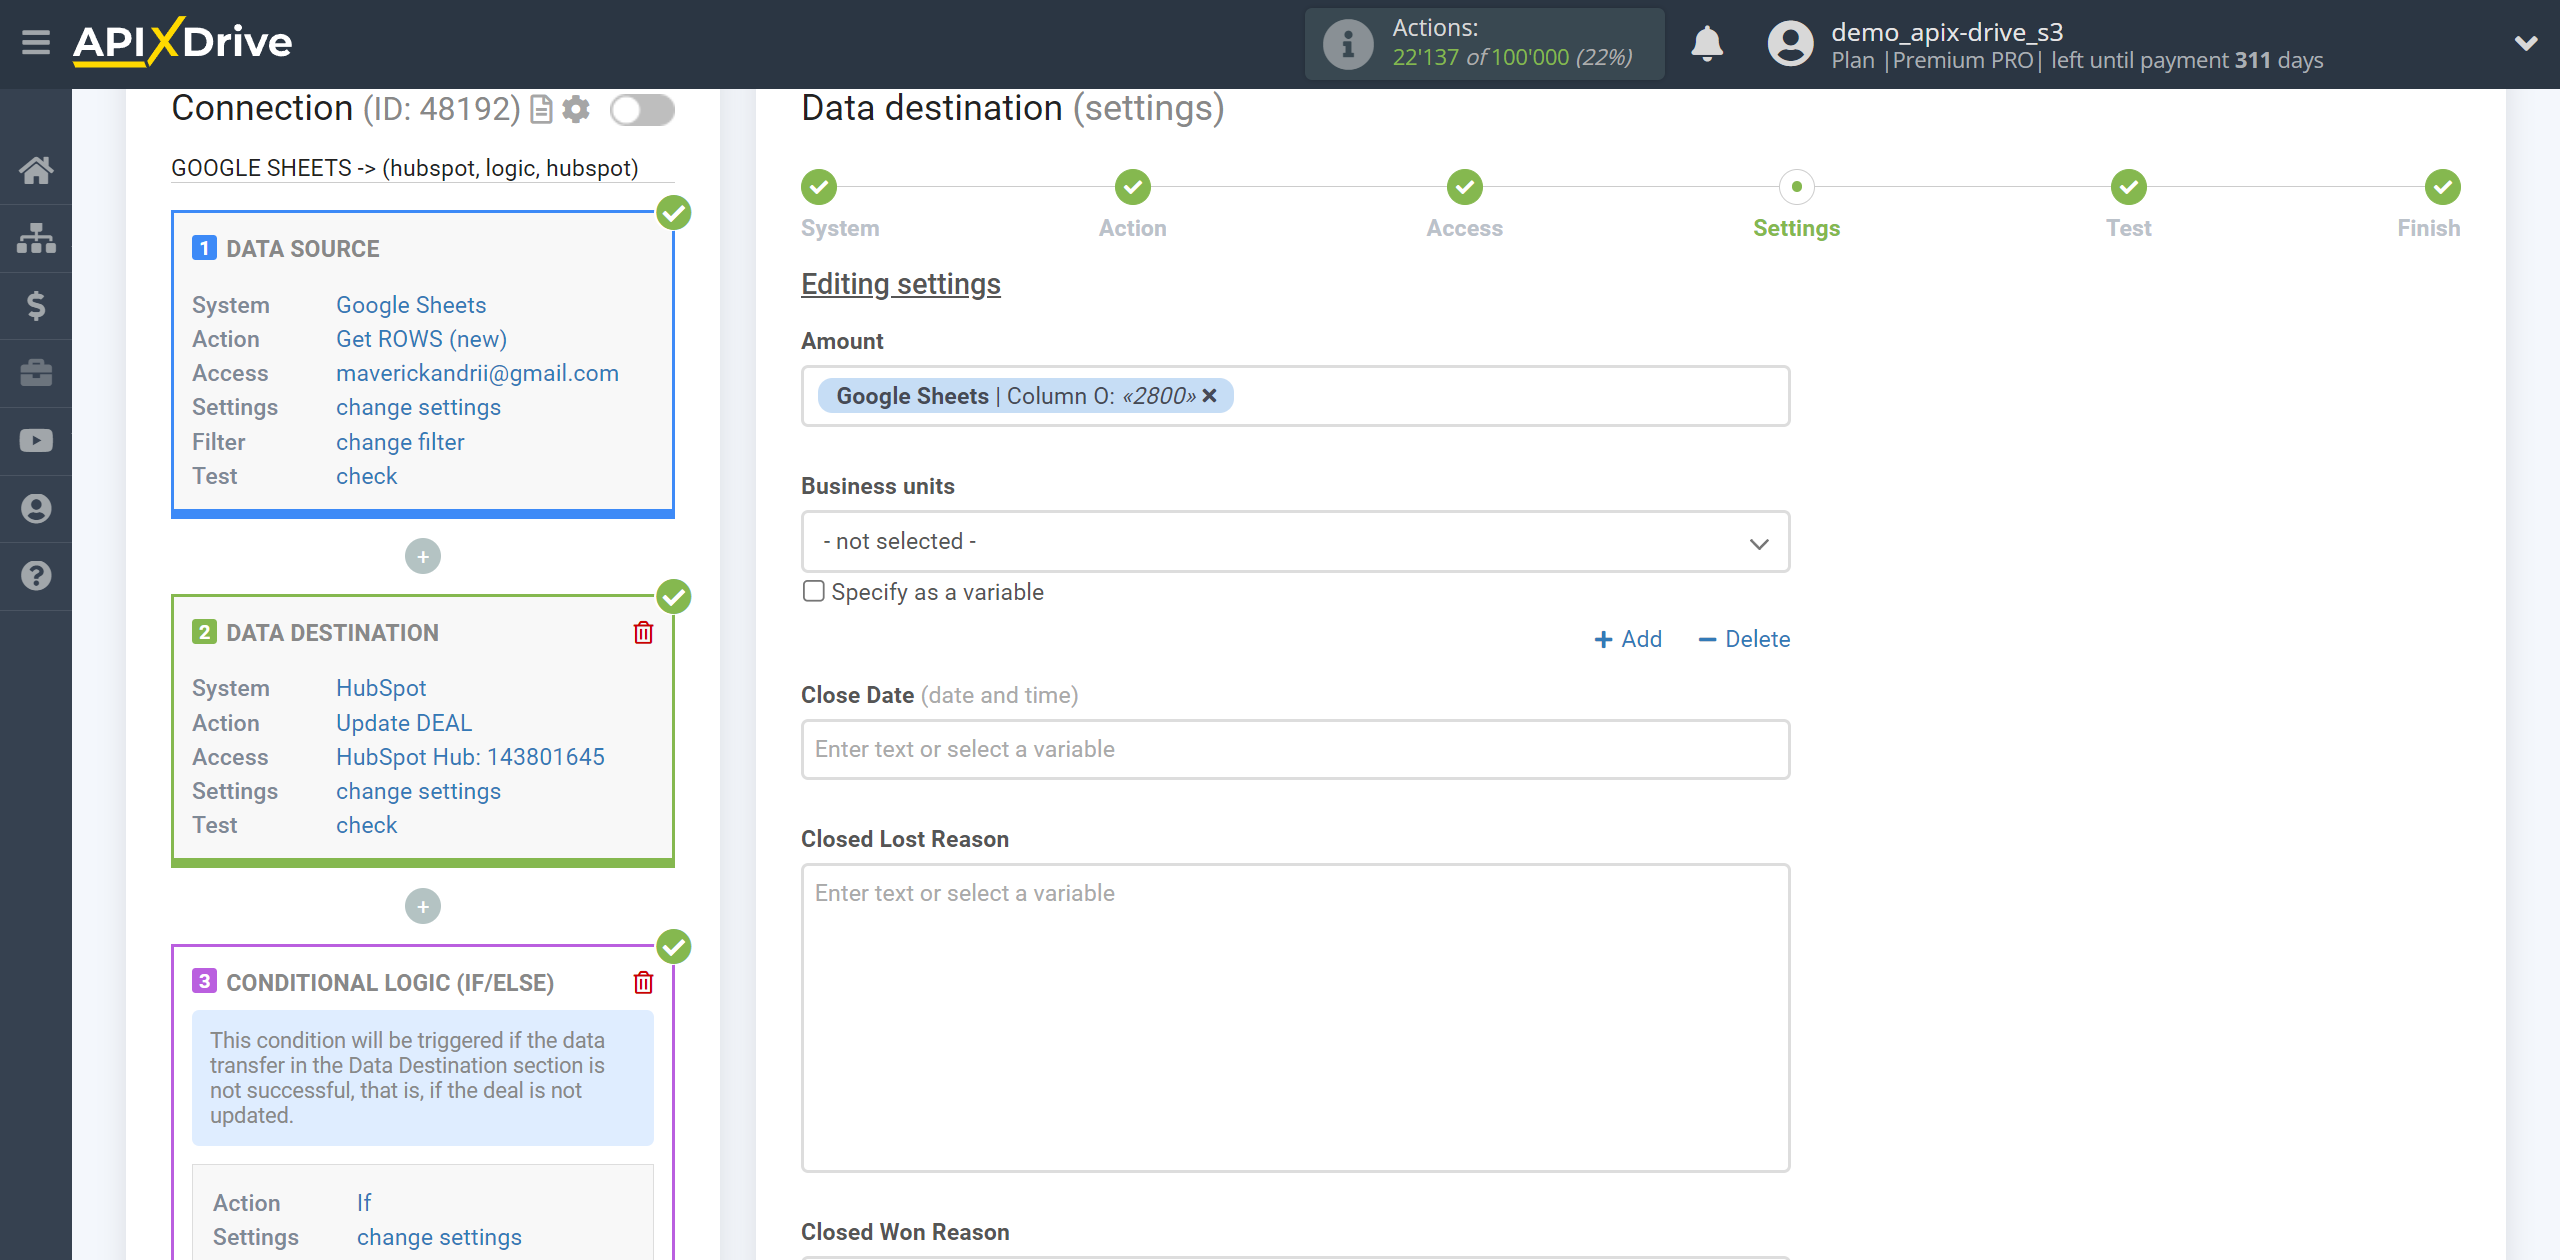Image resolution: width=2560 pixels, height=1260 pixels.
Task: Open the Business units dropdown
Action: pyautogui.click(x=1295, y=542)
